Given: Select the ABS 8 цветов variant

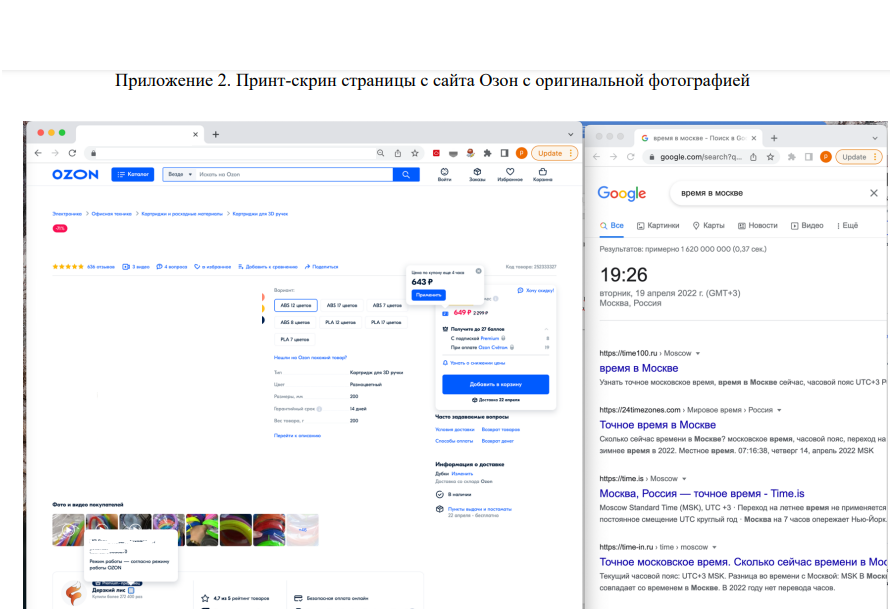Looking at the screenshot, I should pos(295,322).
